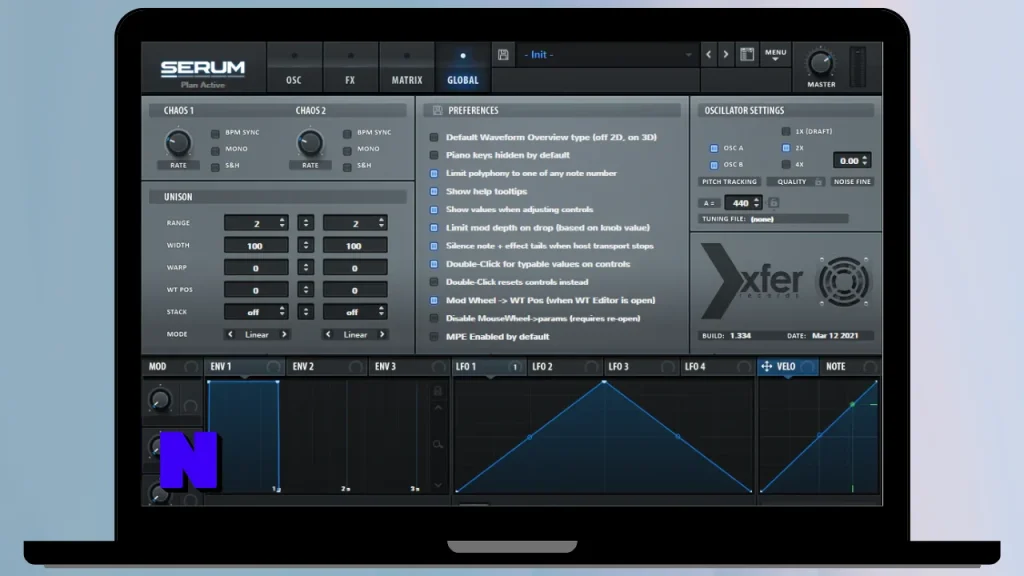Click the MASTER volume knob
Viewport: 1024px width, 576px height.
point(820,64)
